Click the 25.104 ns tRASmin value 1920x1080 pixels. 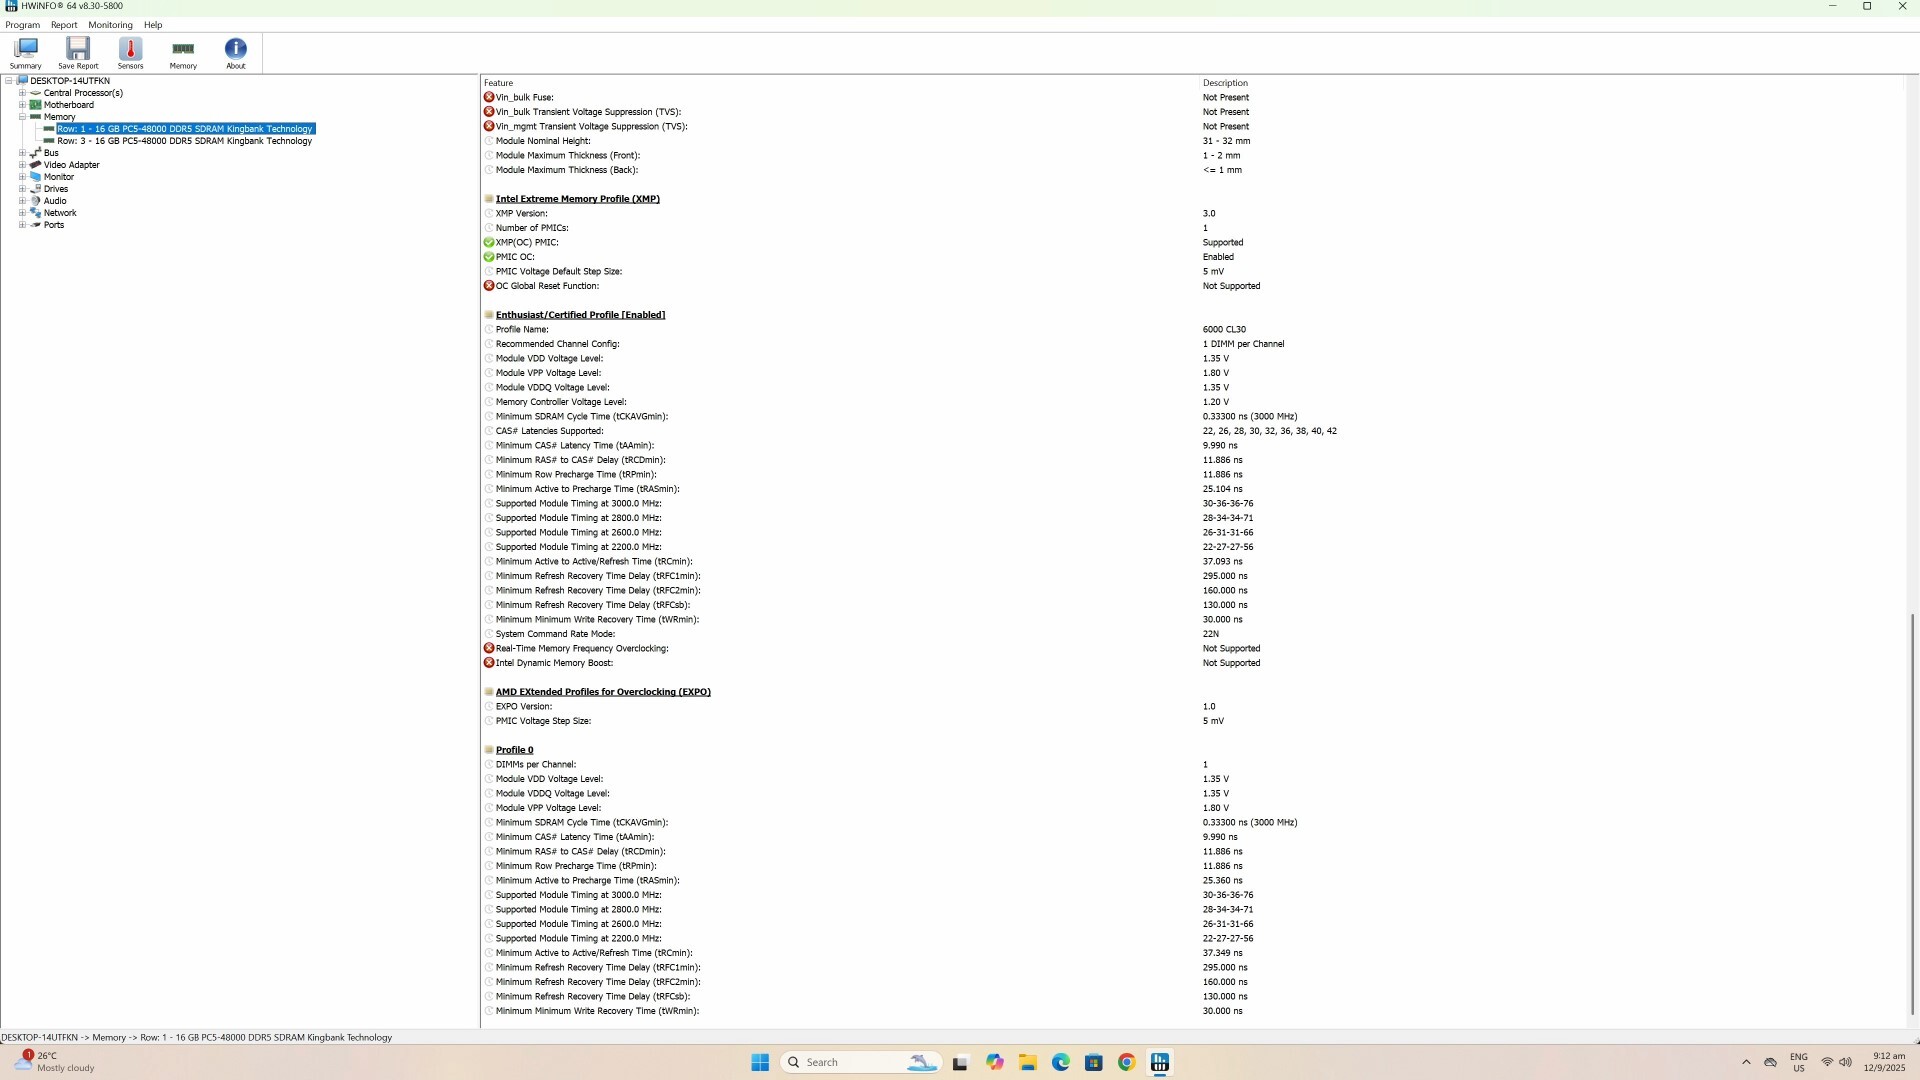click(x=1222, y=489)
